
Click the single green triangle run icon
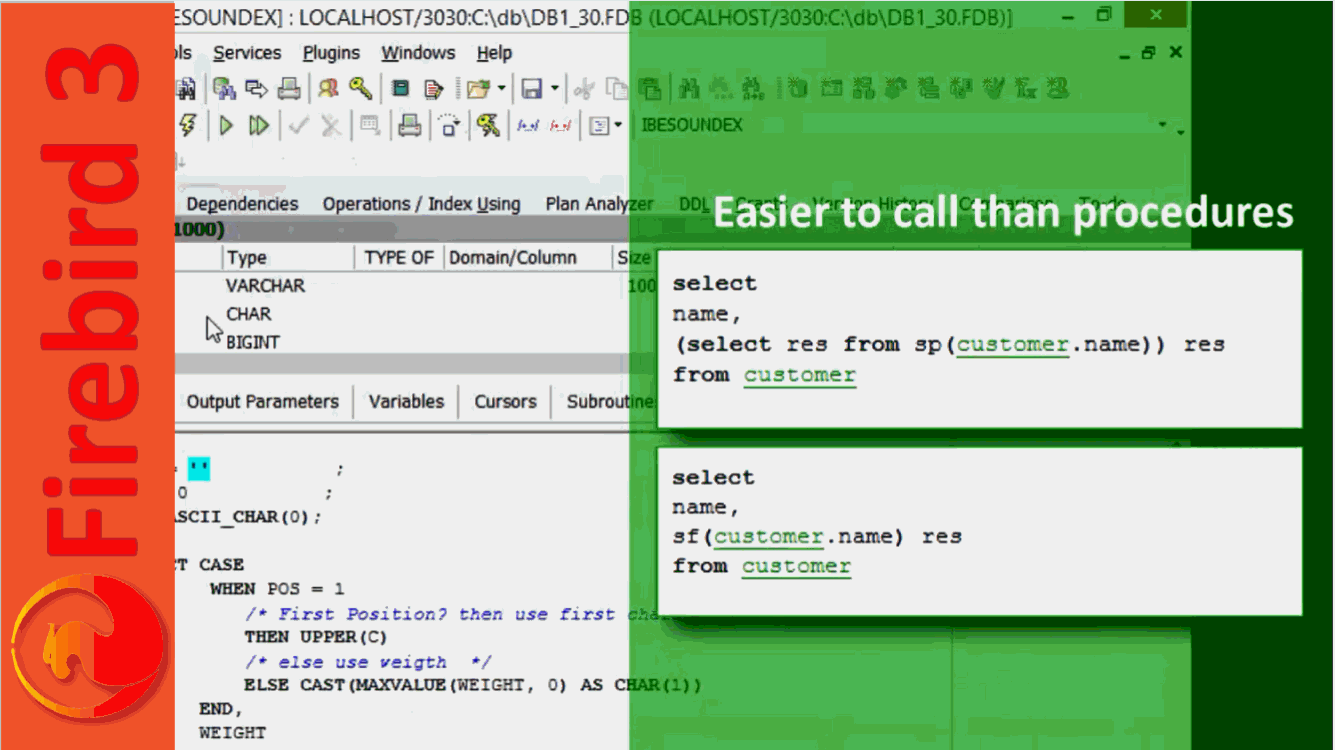226,125
